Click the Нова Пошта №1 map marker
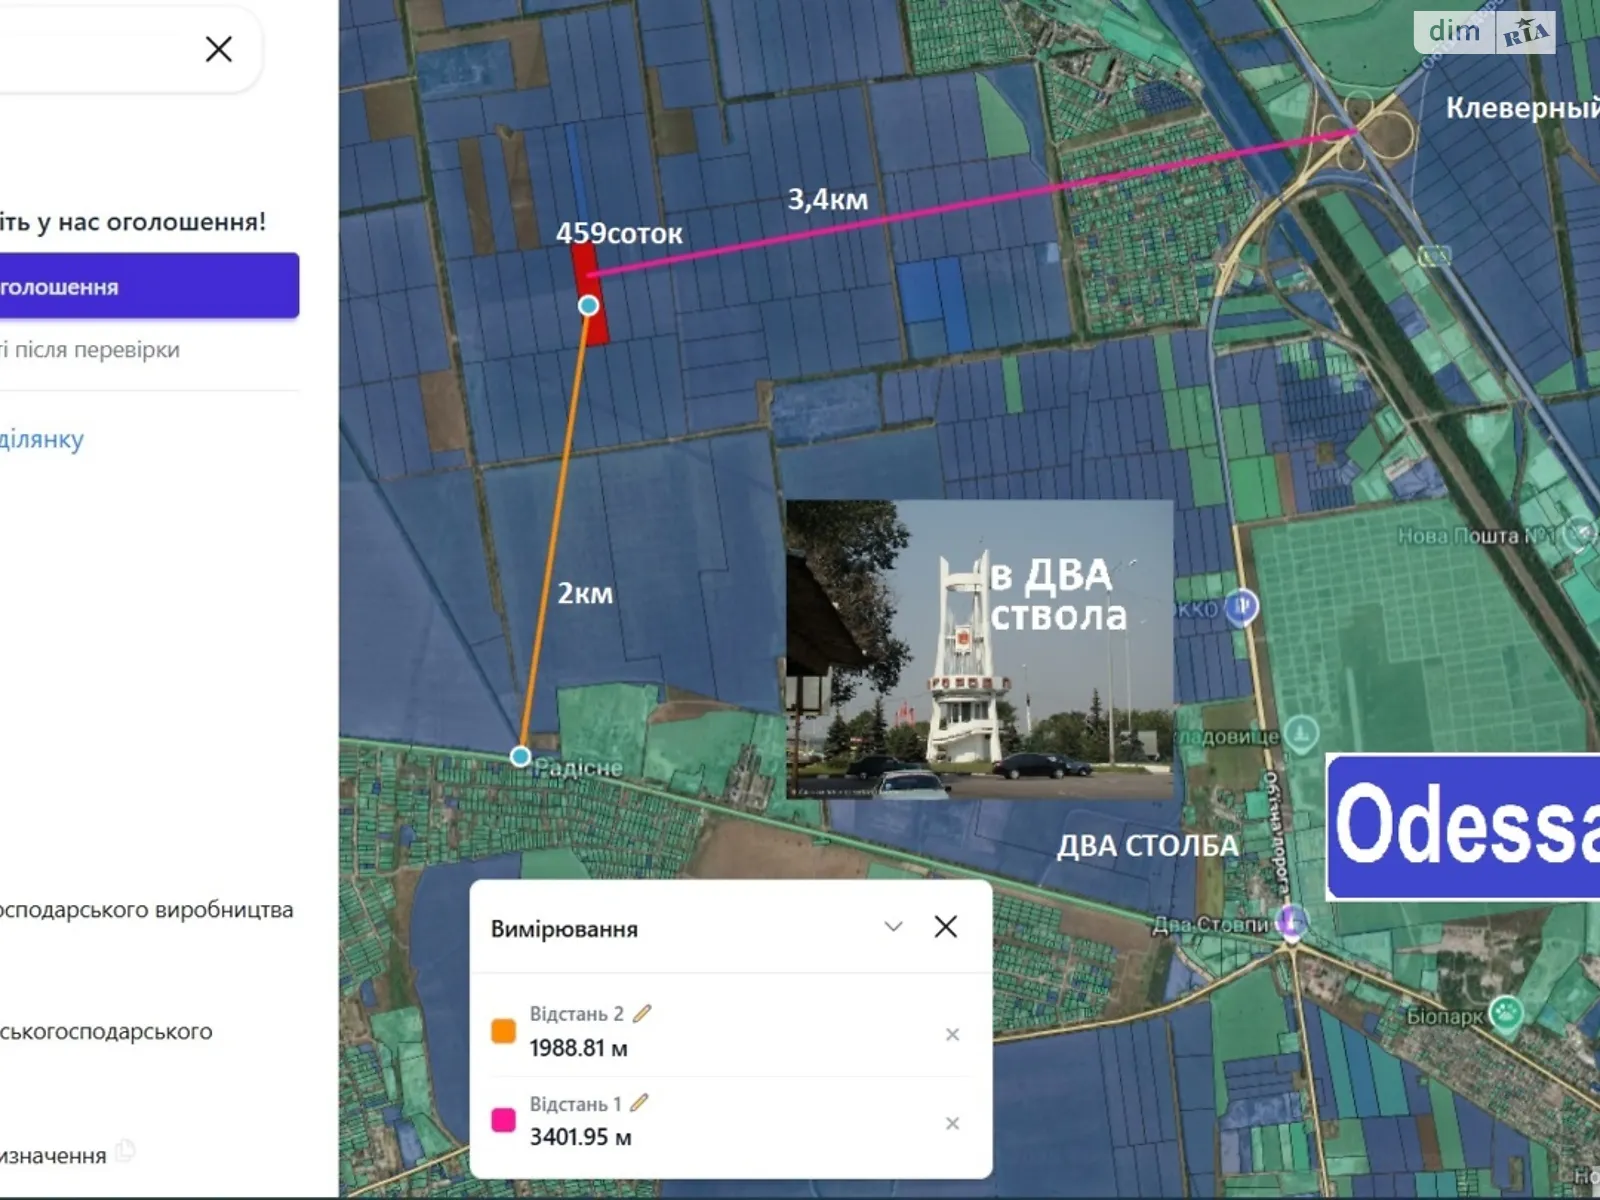The height and width of the screenshot is (1200, 1600). [x=1580, y=534]
